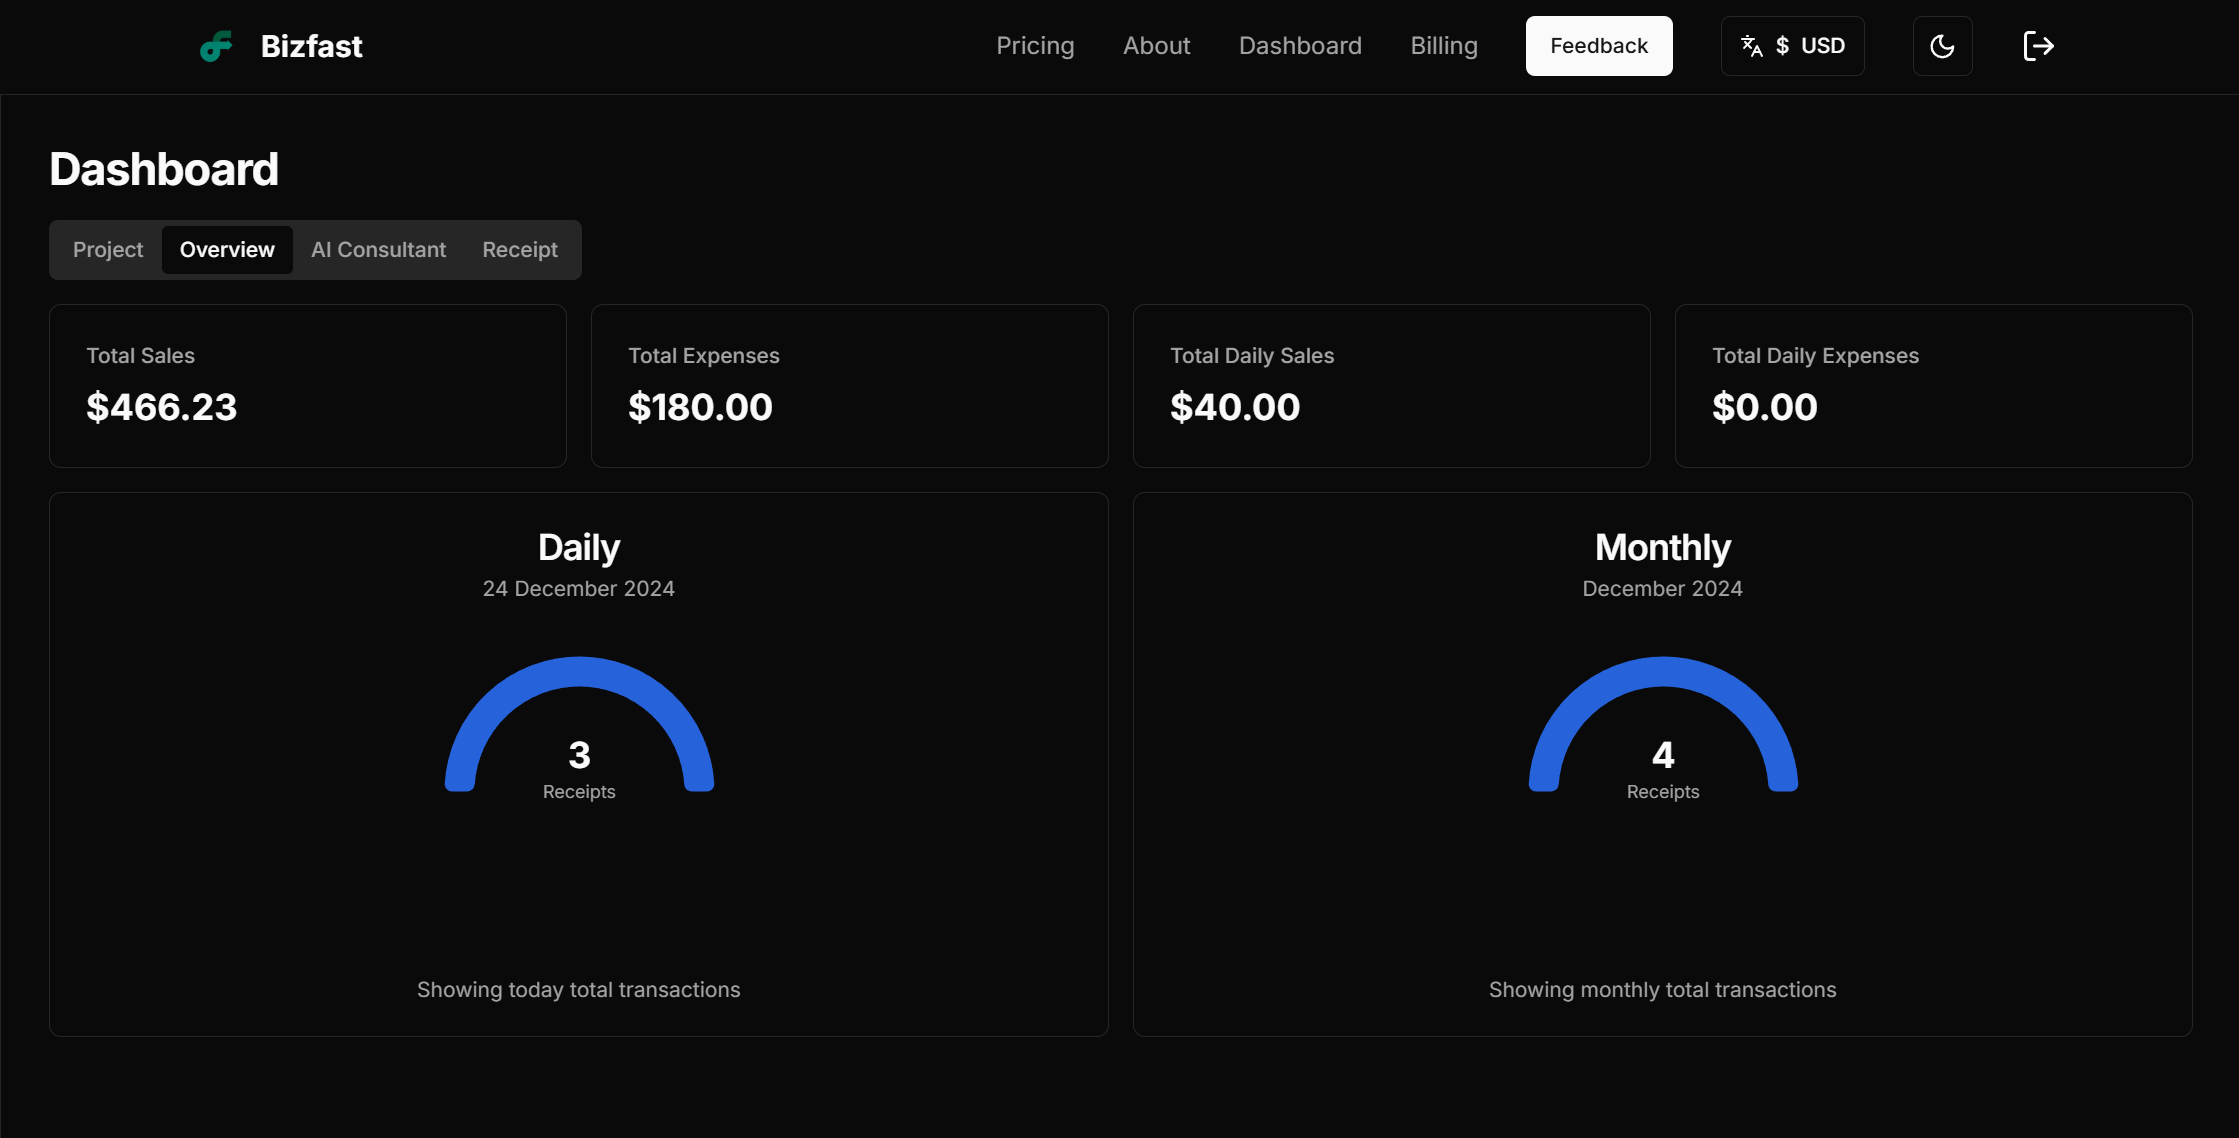Click the Total Sales card
Image resolution: width=2239 pixels, height=1138 pixels.
[x=307, y=386]
